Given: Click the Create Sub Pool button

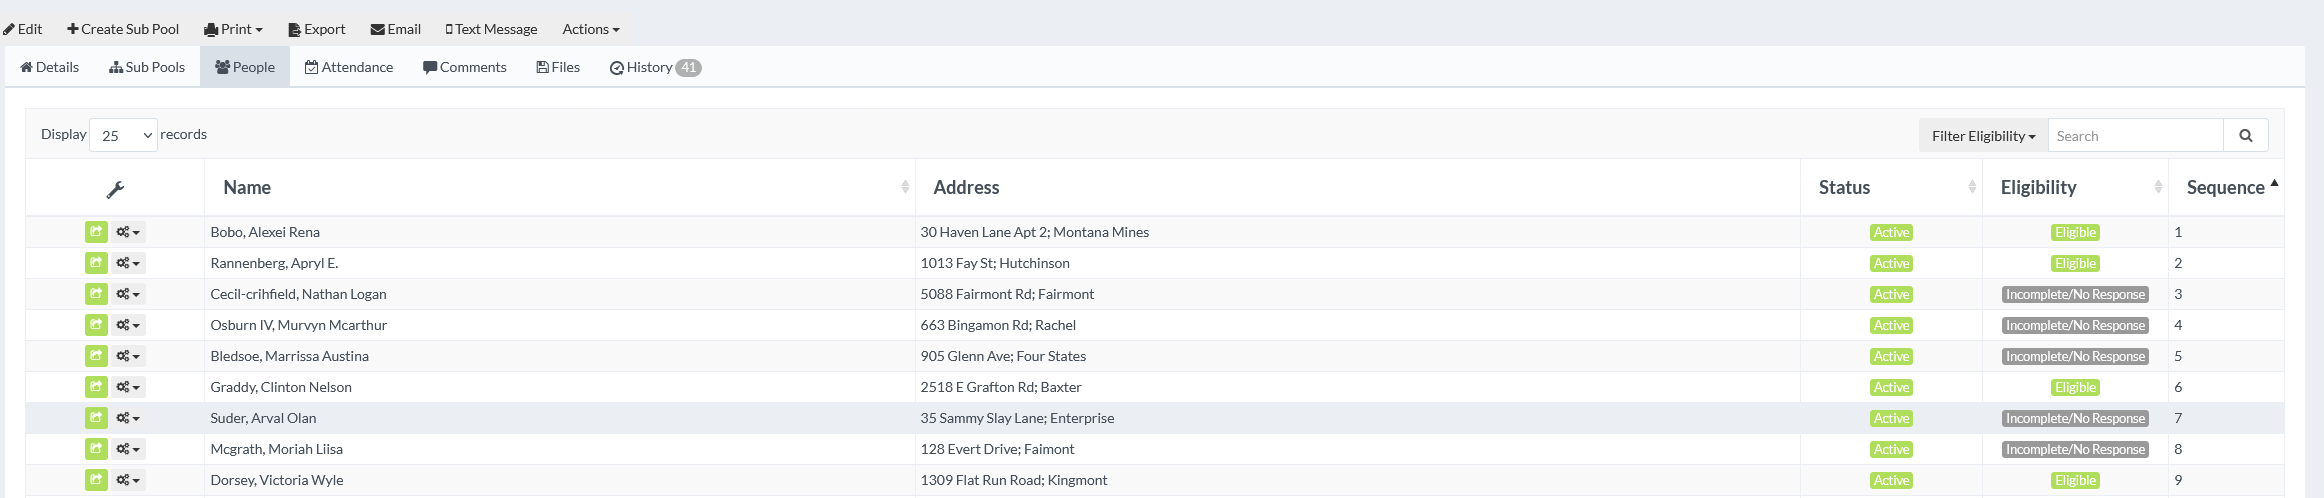Looking at the screenshot, I should 123,29.
